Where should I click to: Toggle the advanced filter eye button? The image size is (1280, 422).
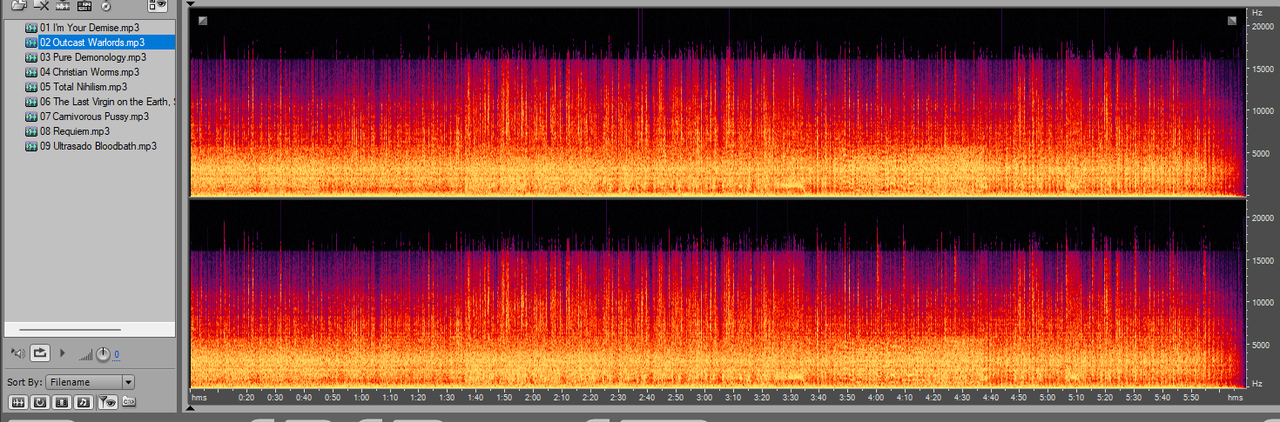(x=108, y=402)
